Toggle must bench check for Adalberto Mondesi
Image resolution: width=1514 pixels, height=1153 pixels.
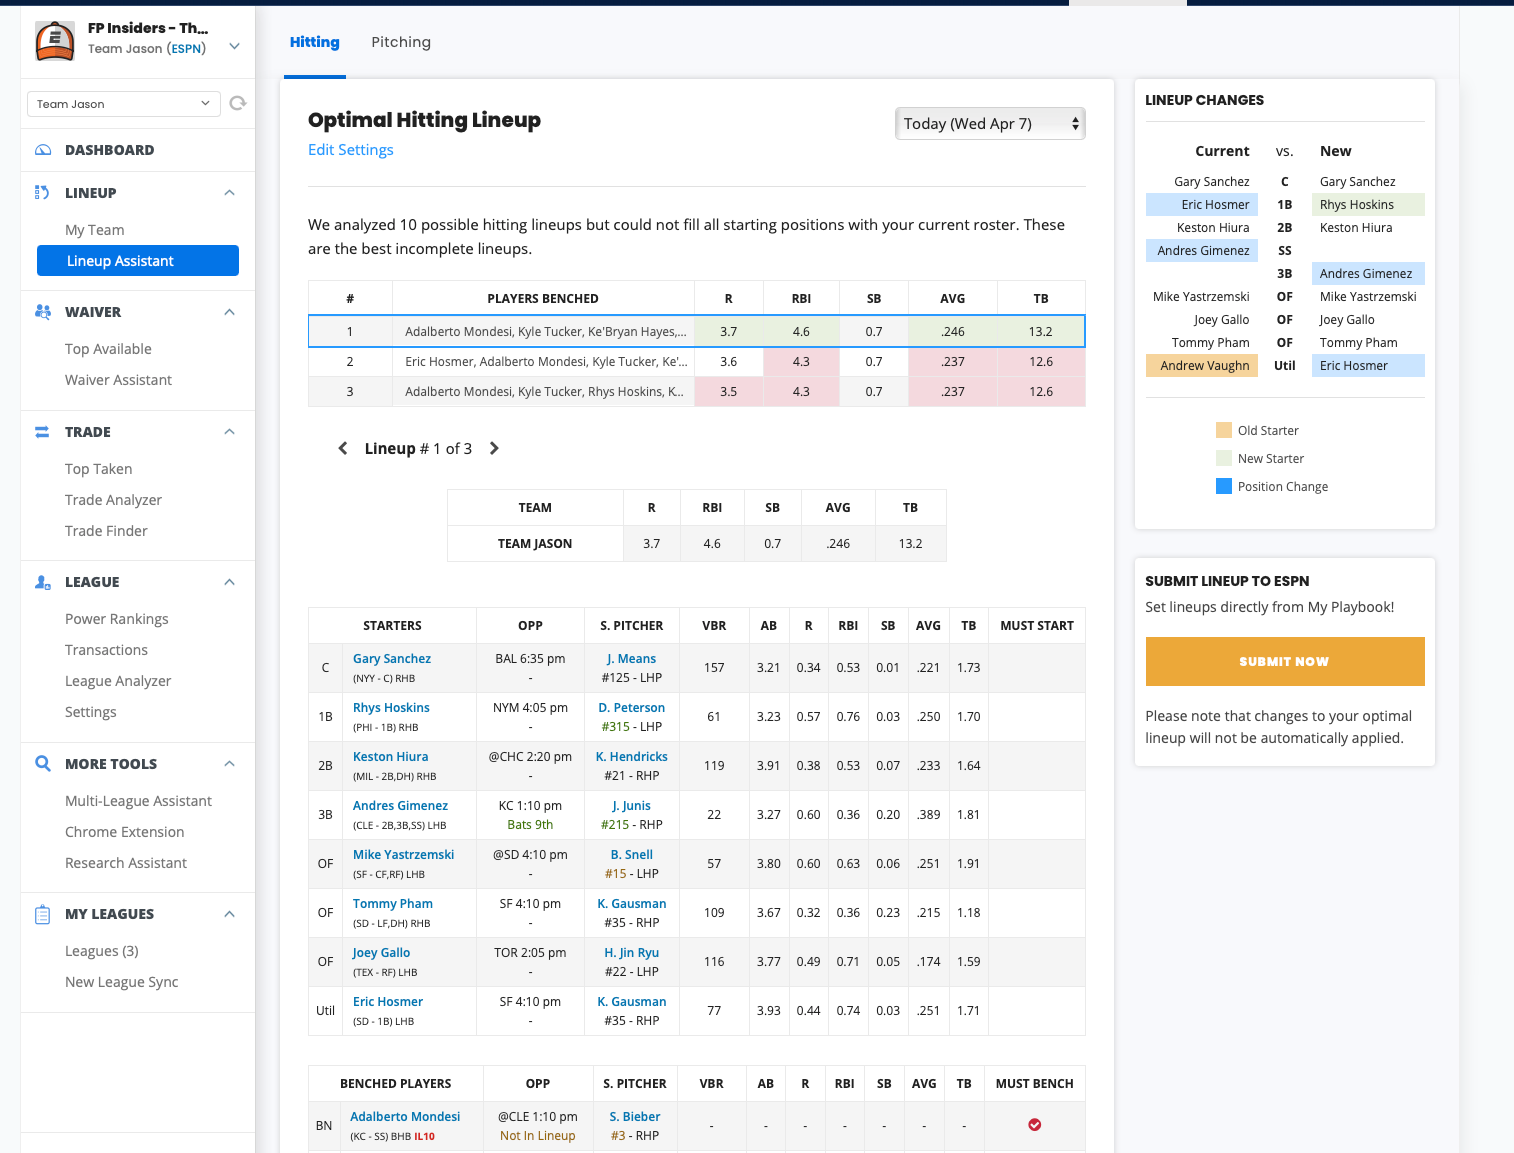pyautogui.click(x=1035, y=1125)
